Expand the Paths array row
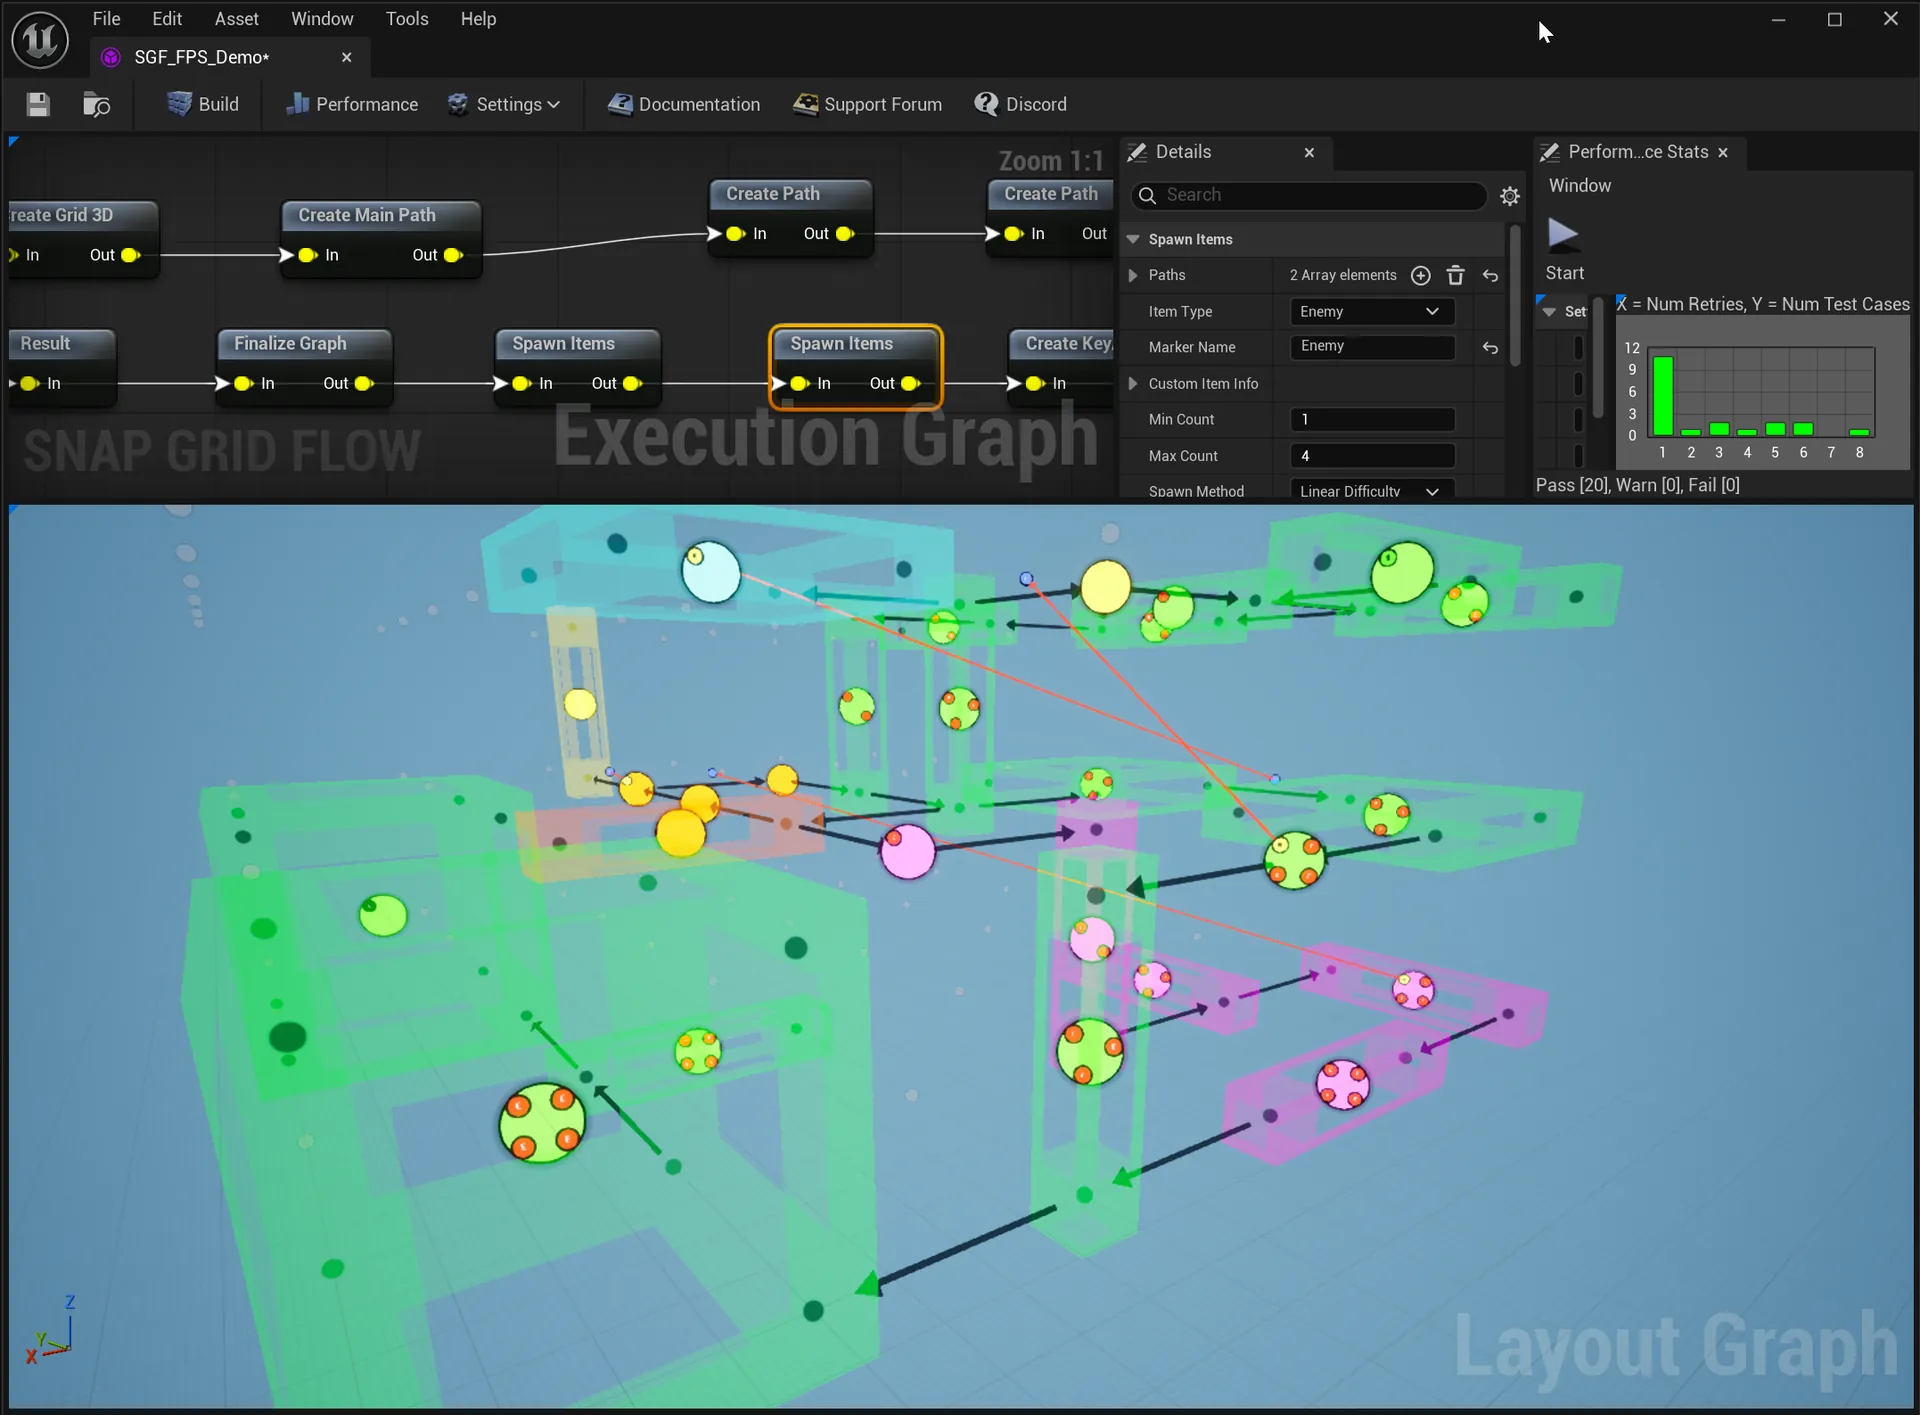This screenshot has height=1415, width=1920. click(1133, 275)
